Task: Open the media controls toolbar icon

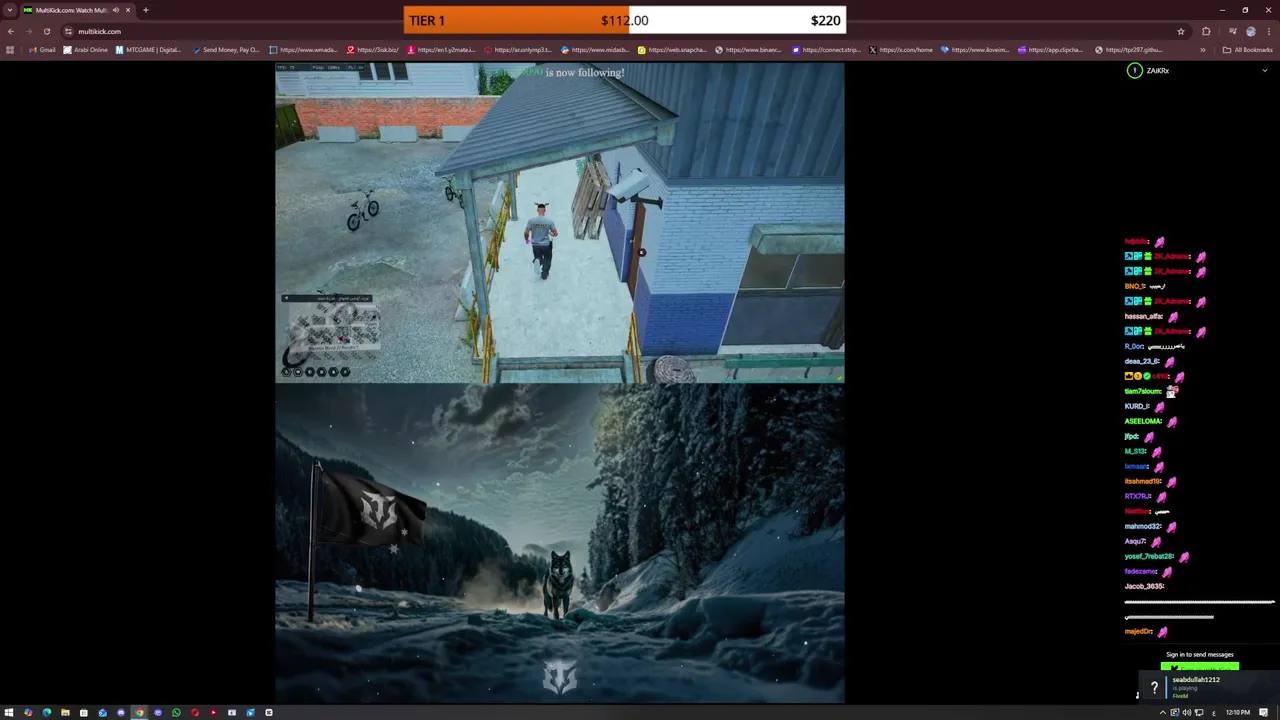Action: click(x=1232, y=31)
